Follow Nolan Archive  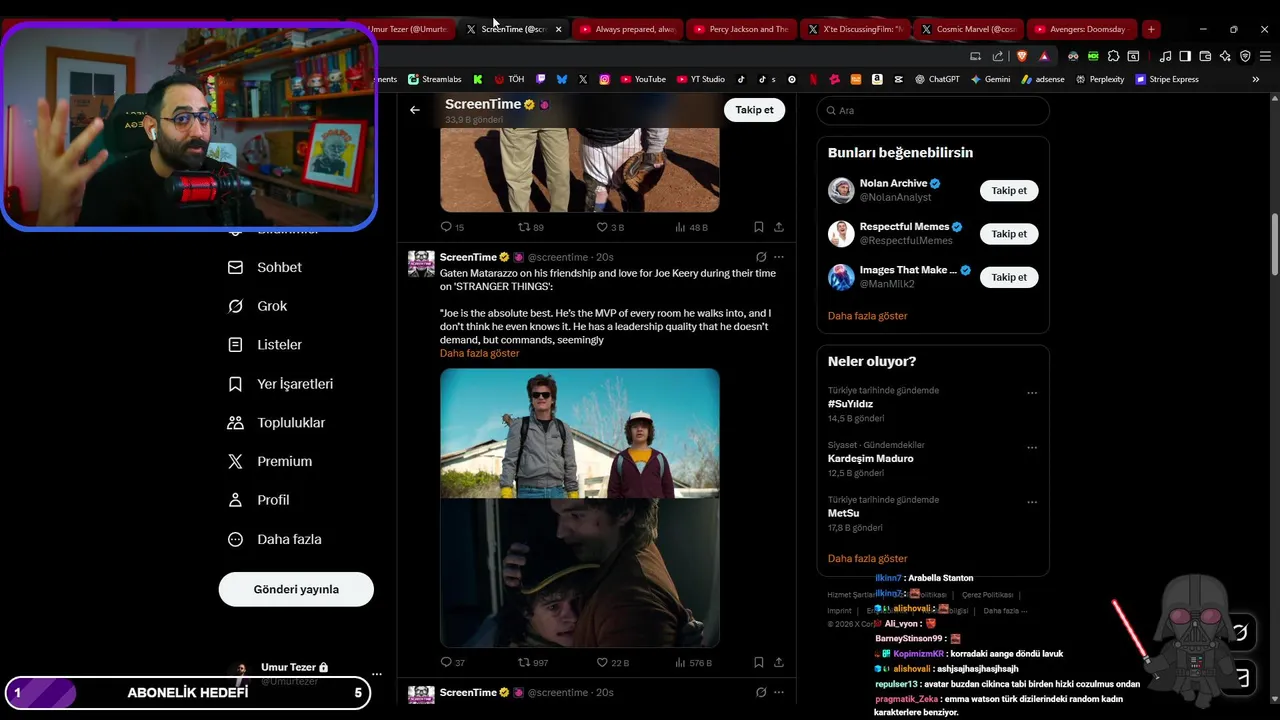click(x=1009, y=190)
